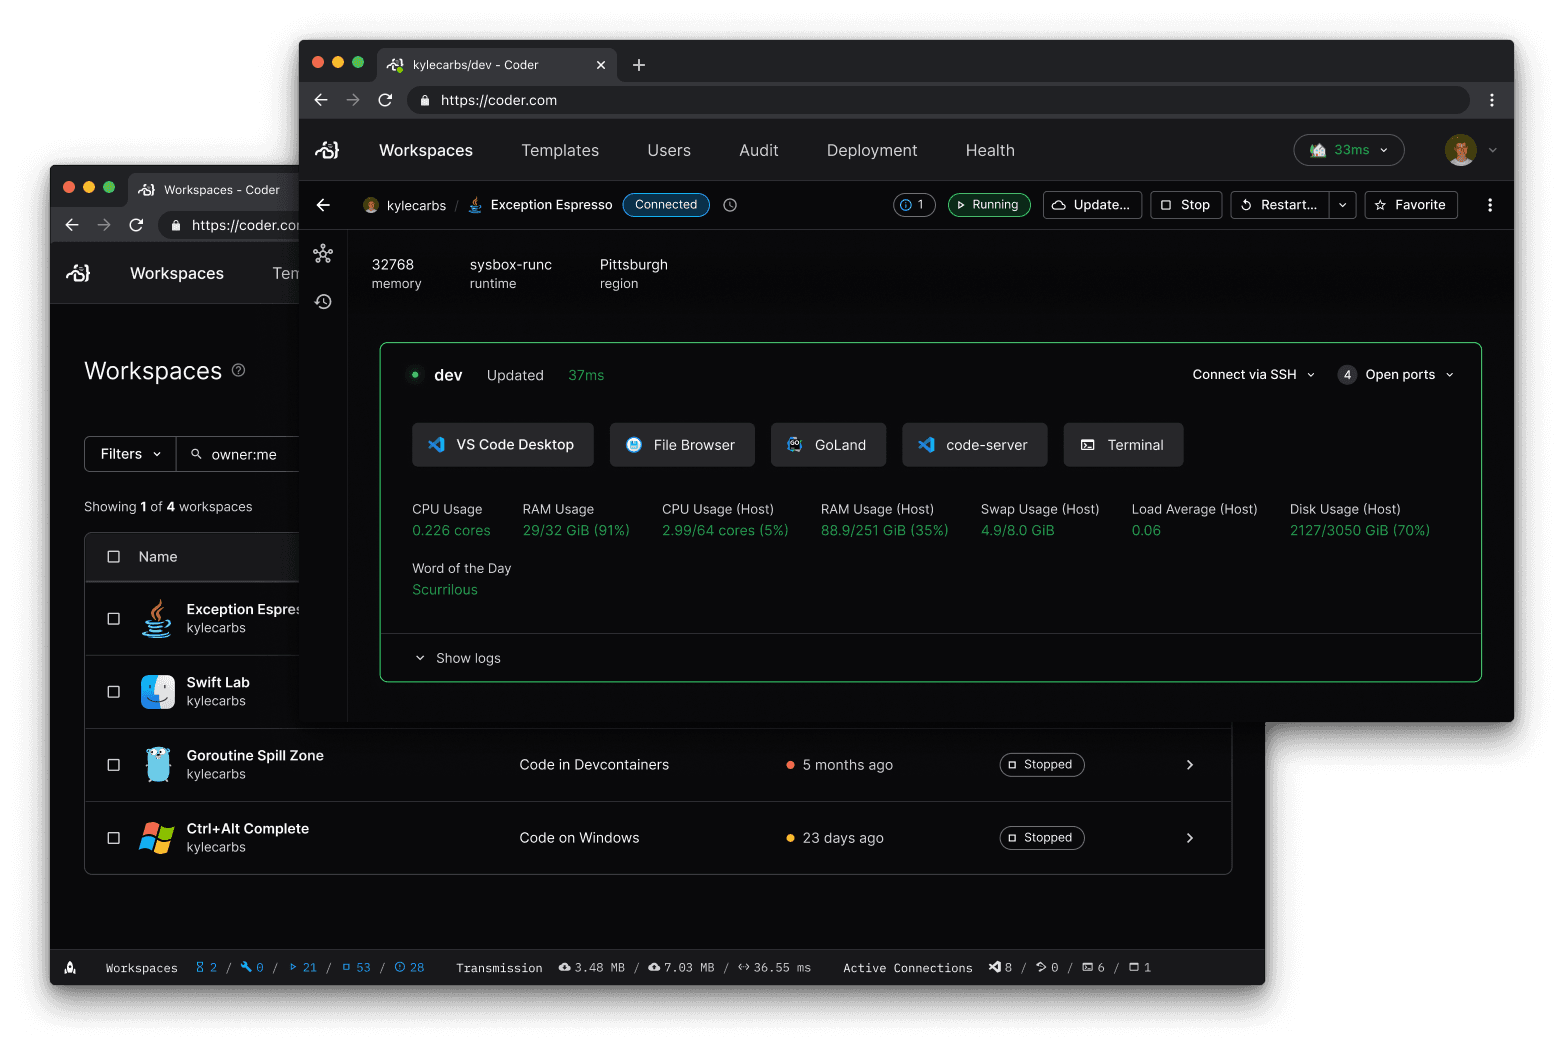Check the Exception Espresso workspace checkbox
This screenshot has height=1045, width=1564.
tap(114, 619)
